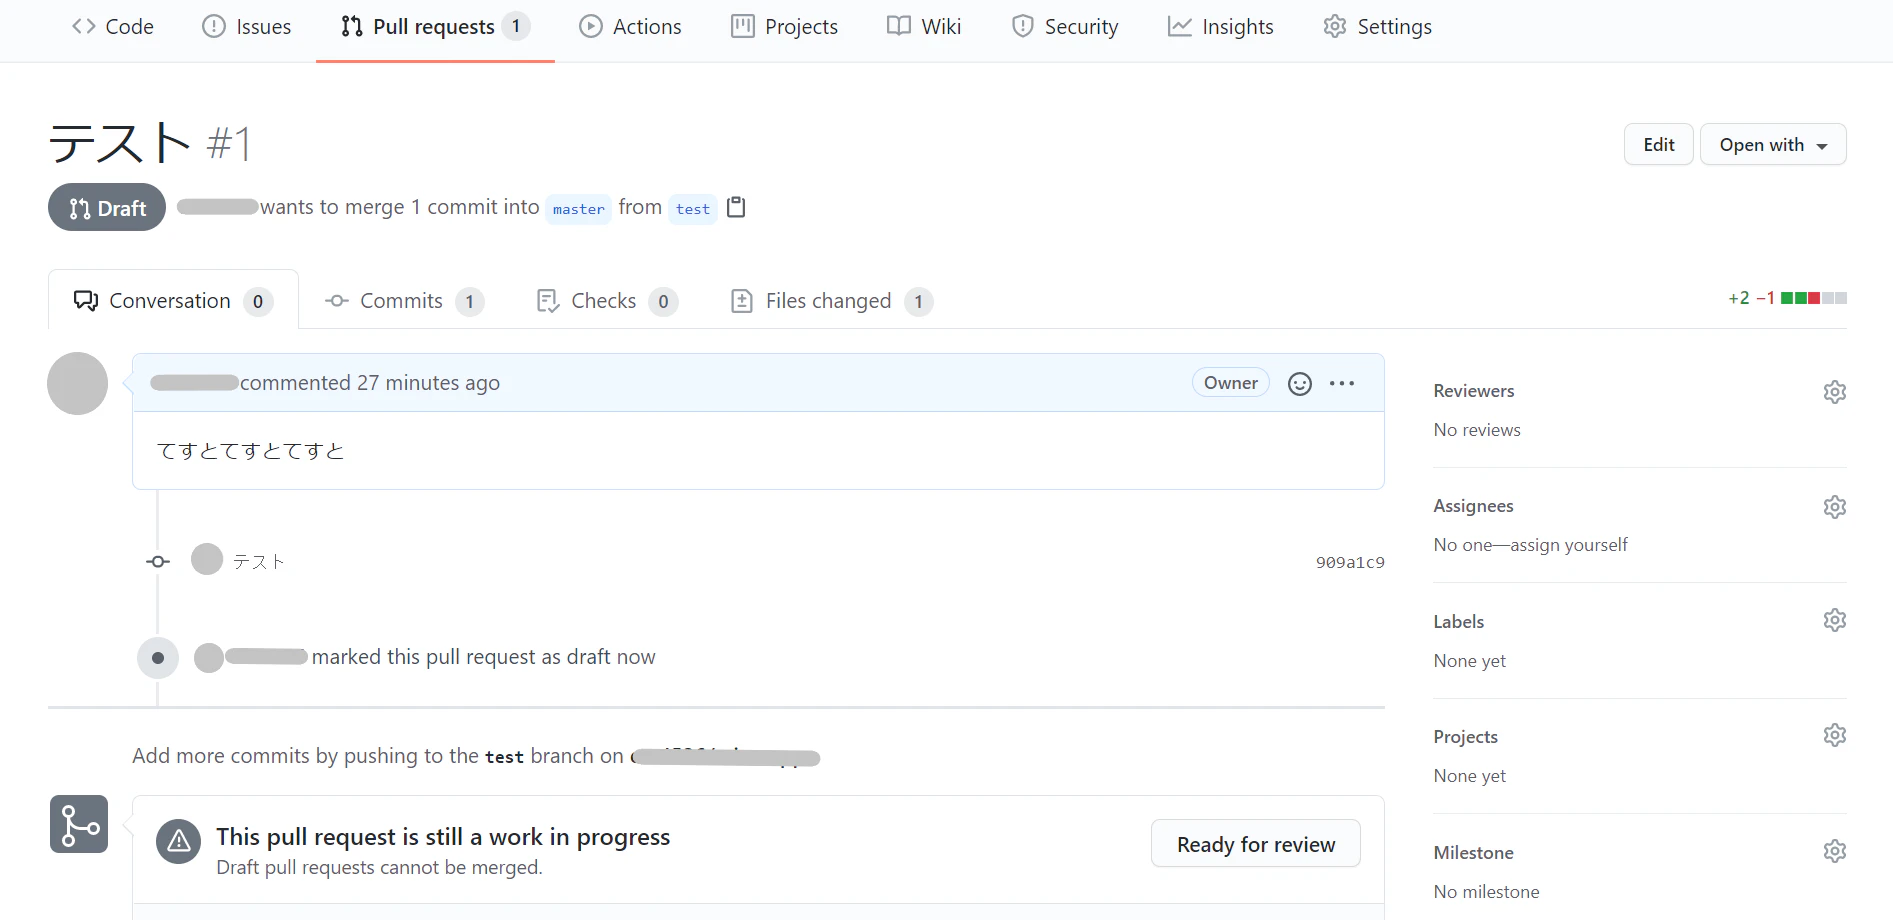Open comment options three-dot menu
1893x920 pixels.
click(x=1342, y=383)
